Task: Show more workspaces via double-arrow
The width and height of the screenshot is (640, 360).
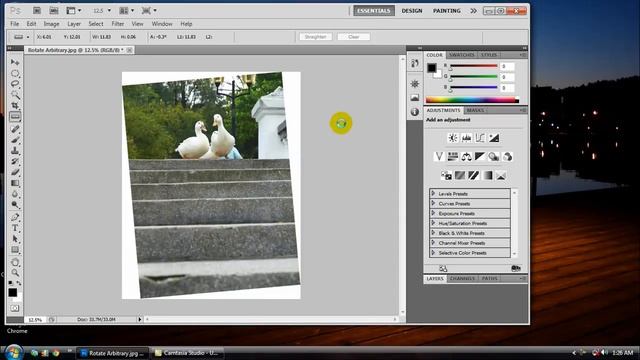Action: (473, 11)
